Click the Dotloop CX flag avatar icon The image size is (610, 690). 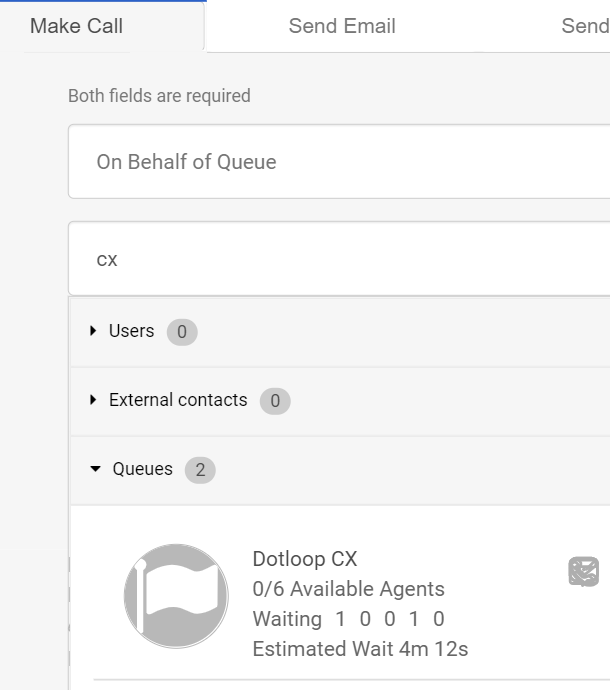(x=176, y=596)
